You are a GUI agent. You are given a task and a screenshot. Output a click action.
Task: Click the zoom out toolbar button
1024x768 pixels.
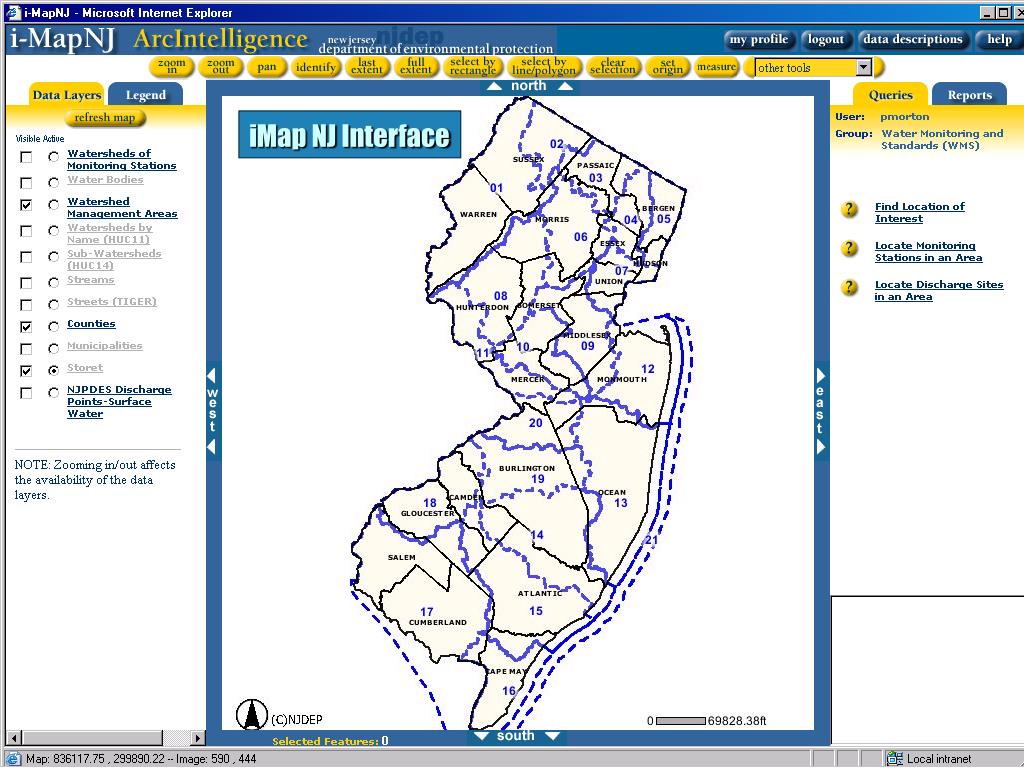pos(221,66)
